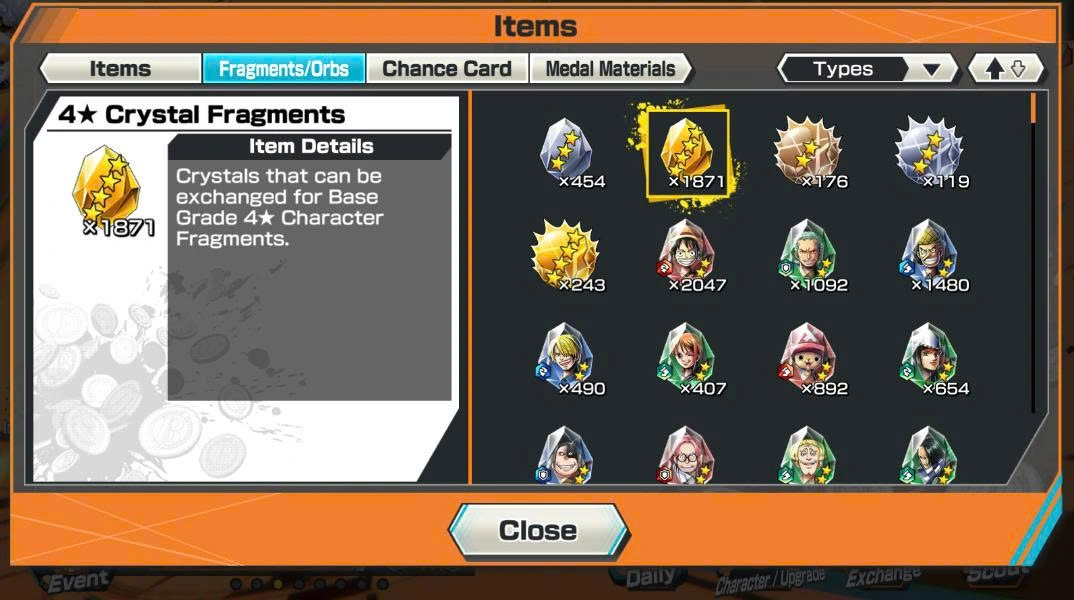Viewport: 1074px width, 600px height.
Task: Select Luffy character fragment x2047
Action: pyautogui.click(x=688, y=255)
